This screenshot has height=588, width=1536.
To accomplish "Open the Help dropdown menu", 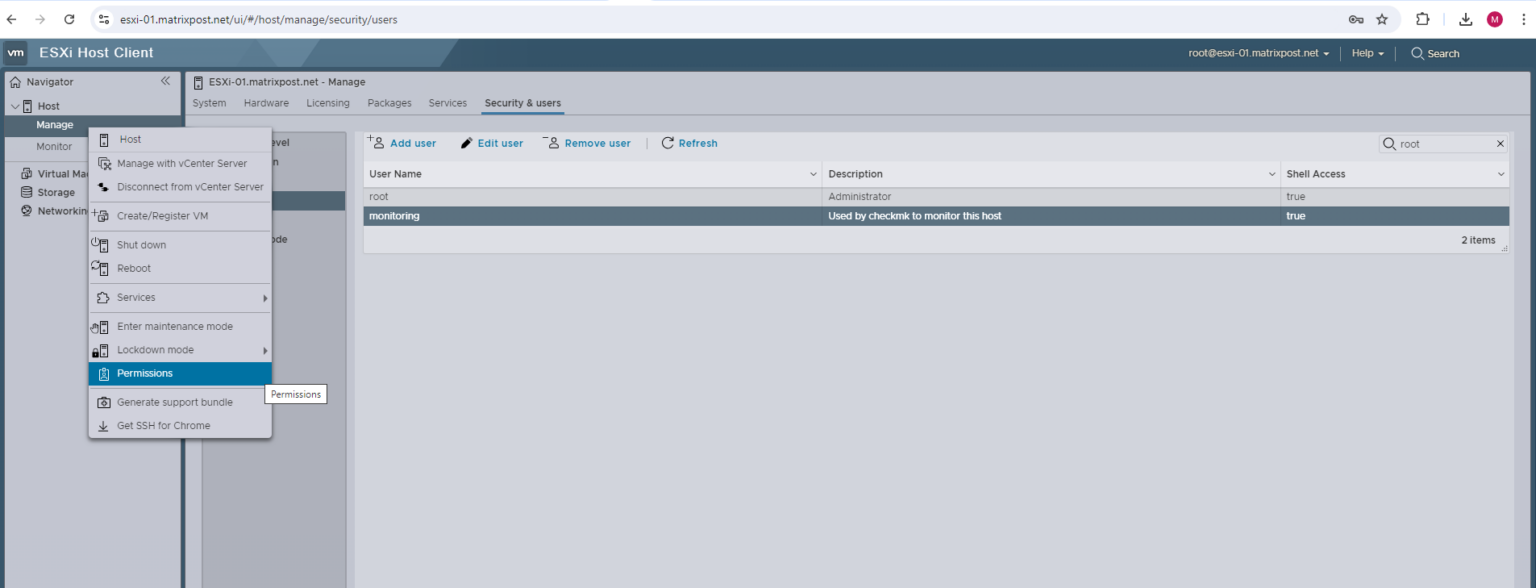I will click(x=1367, y=53).
